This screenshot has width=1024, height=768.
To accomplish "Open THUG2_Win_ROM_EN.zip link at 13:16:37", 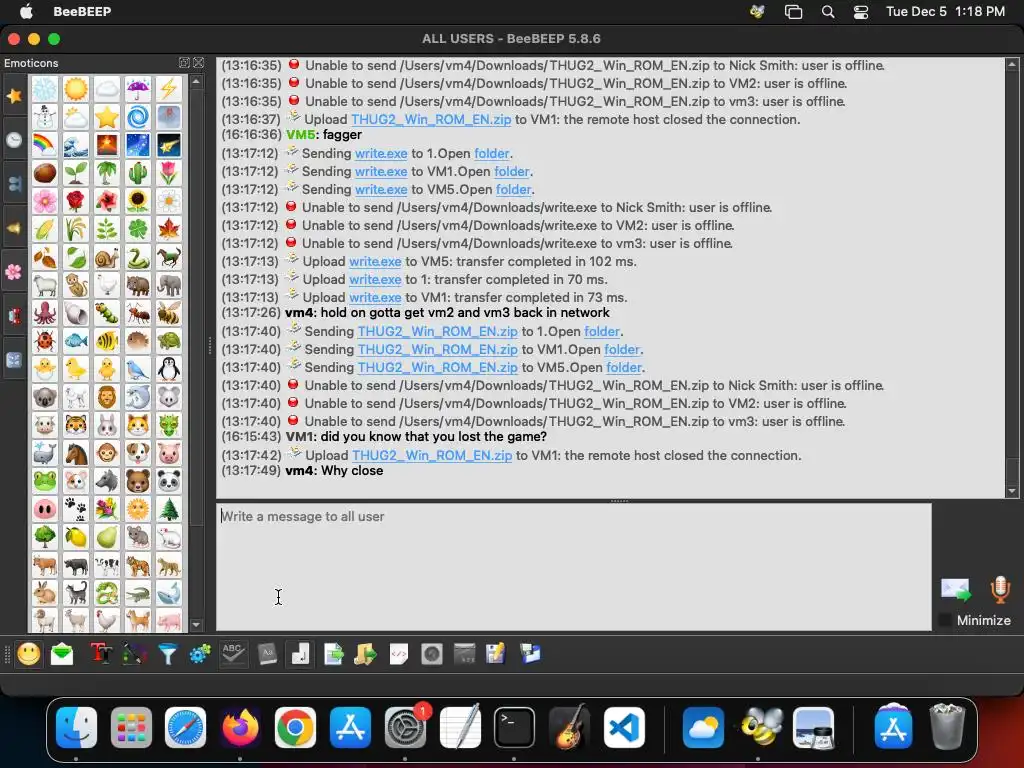I will 431,120.
